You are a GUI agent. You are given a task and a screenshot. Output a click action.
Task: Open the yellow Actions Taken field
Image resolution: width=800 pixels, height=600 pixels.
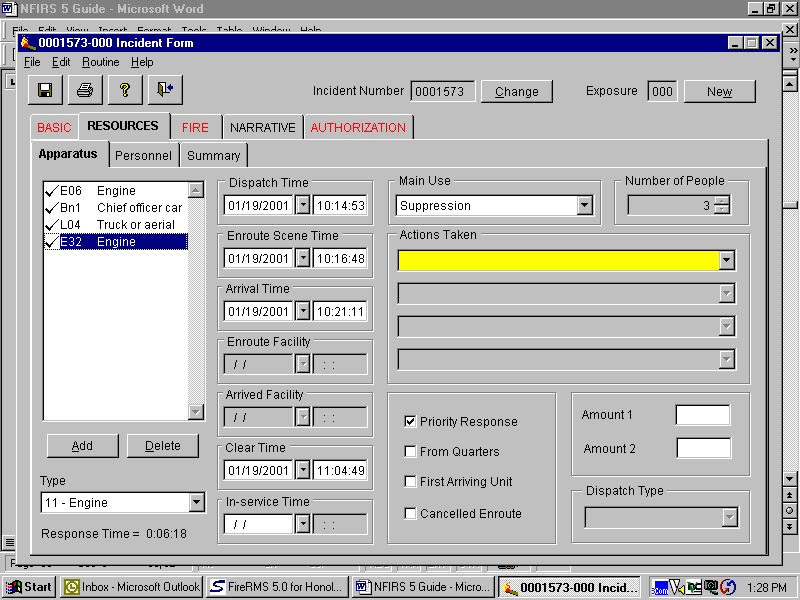[x=727, y=260]
